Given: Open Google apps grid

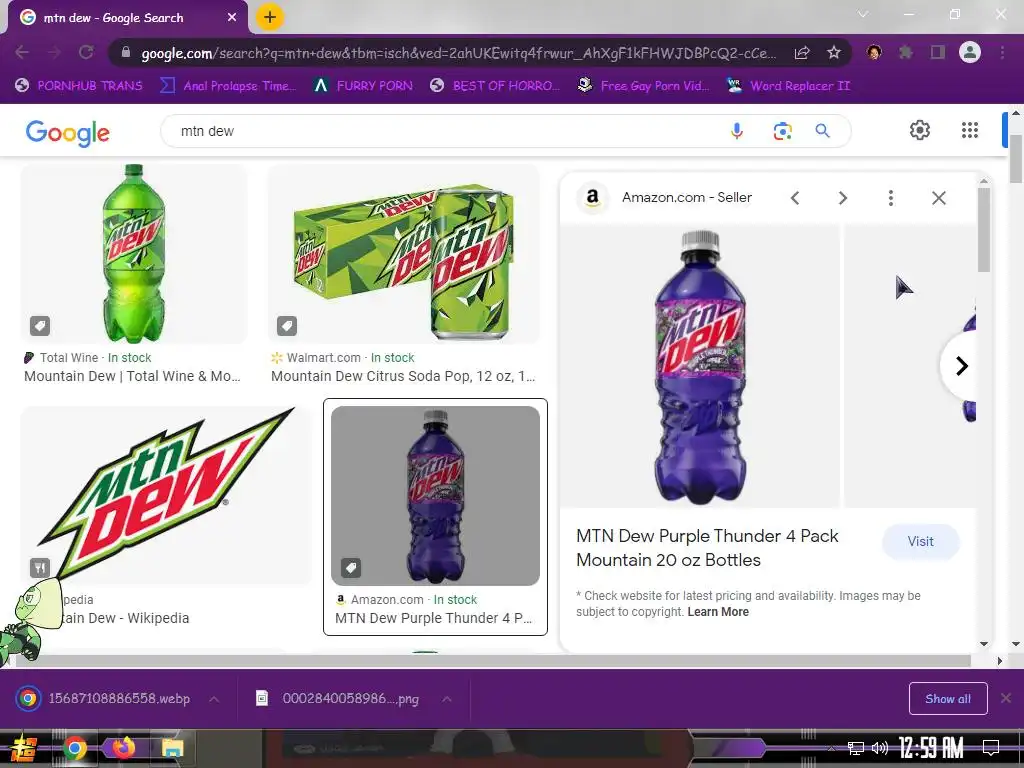Looking at the screenshot, I should click(970, 130).
